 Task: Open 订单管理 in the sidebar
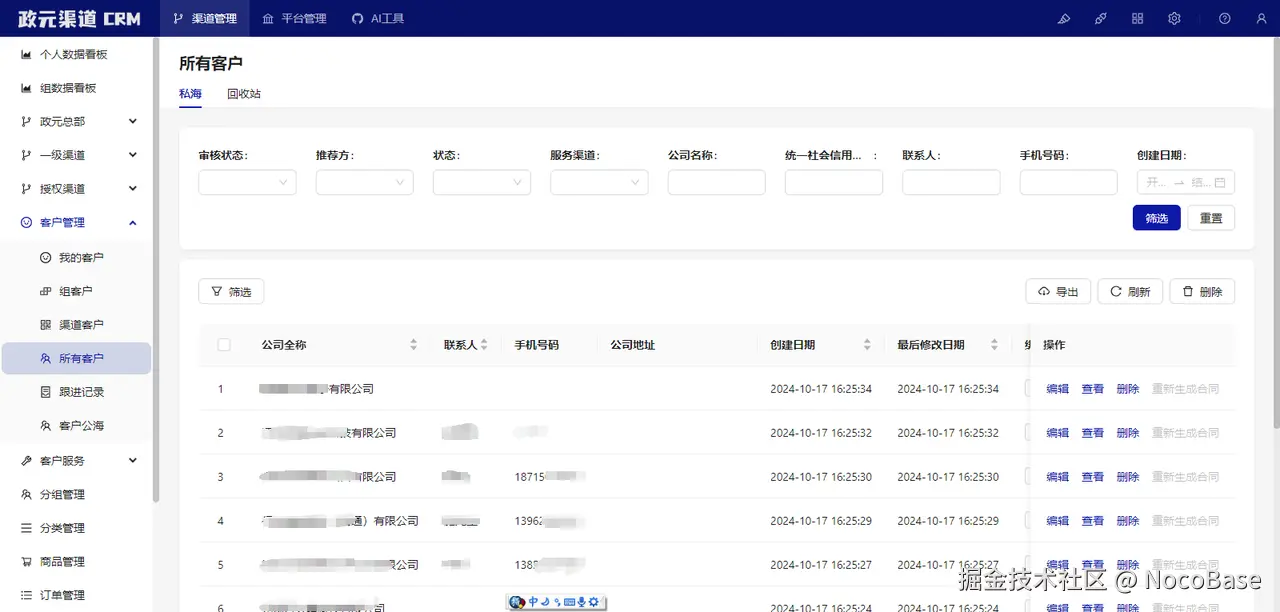[77, 595]
